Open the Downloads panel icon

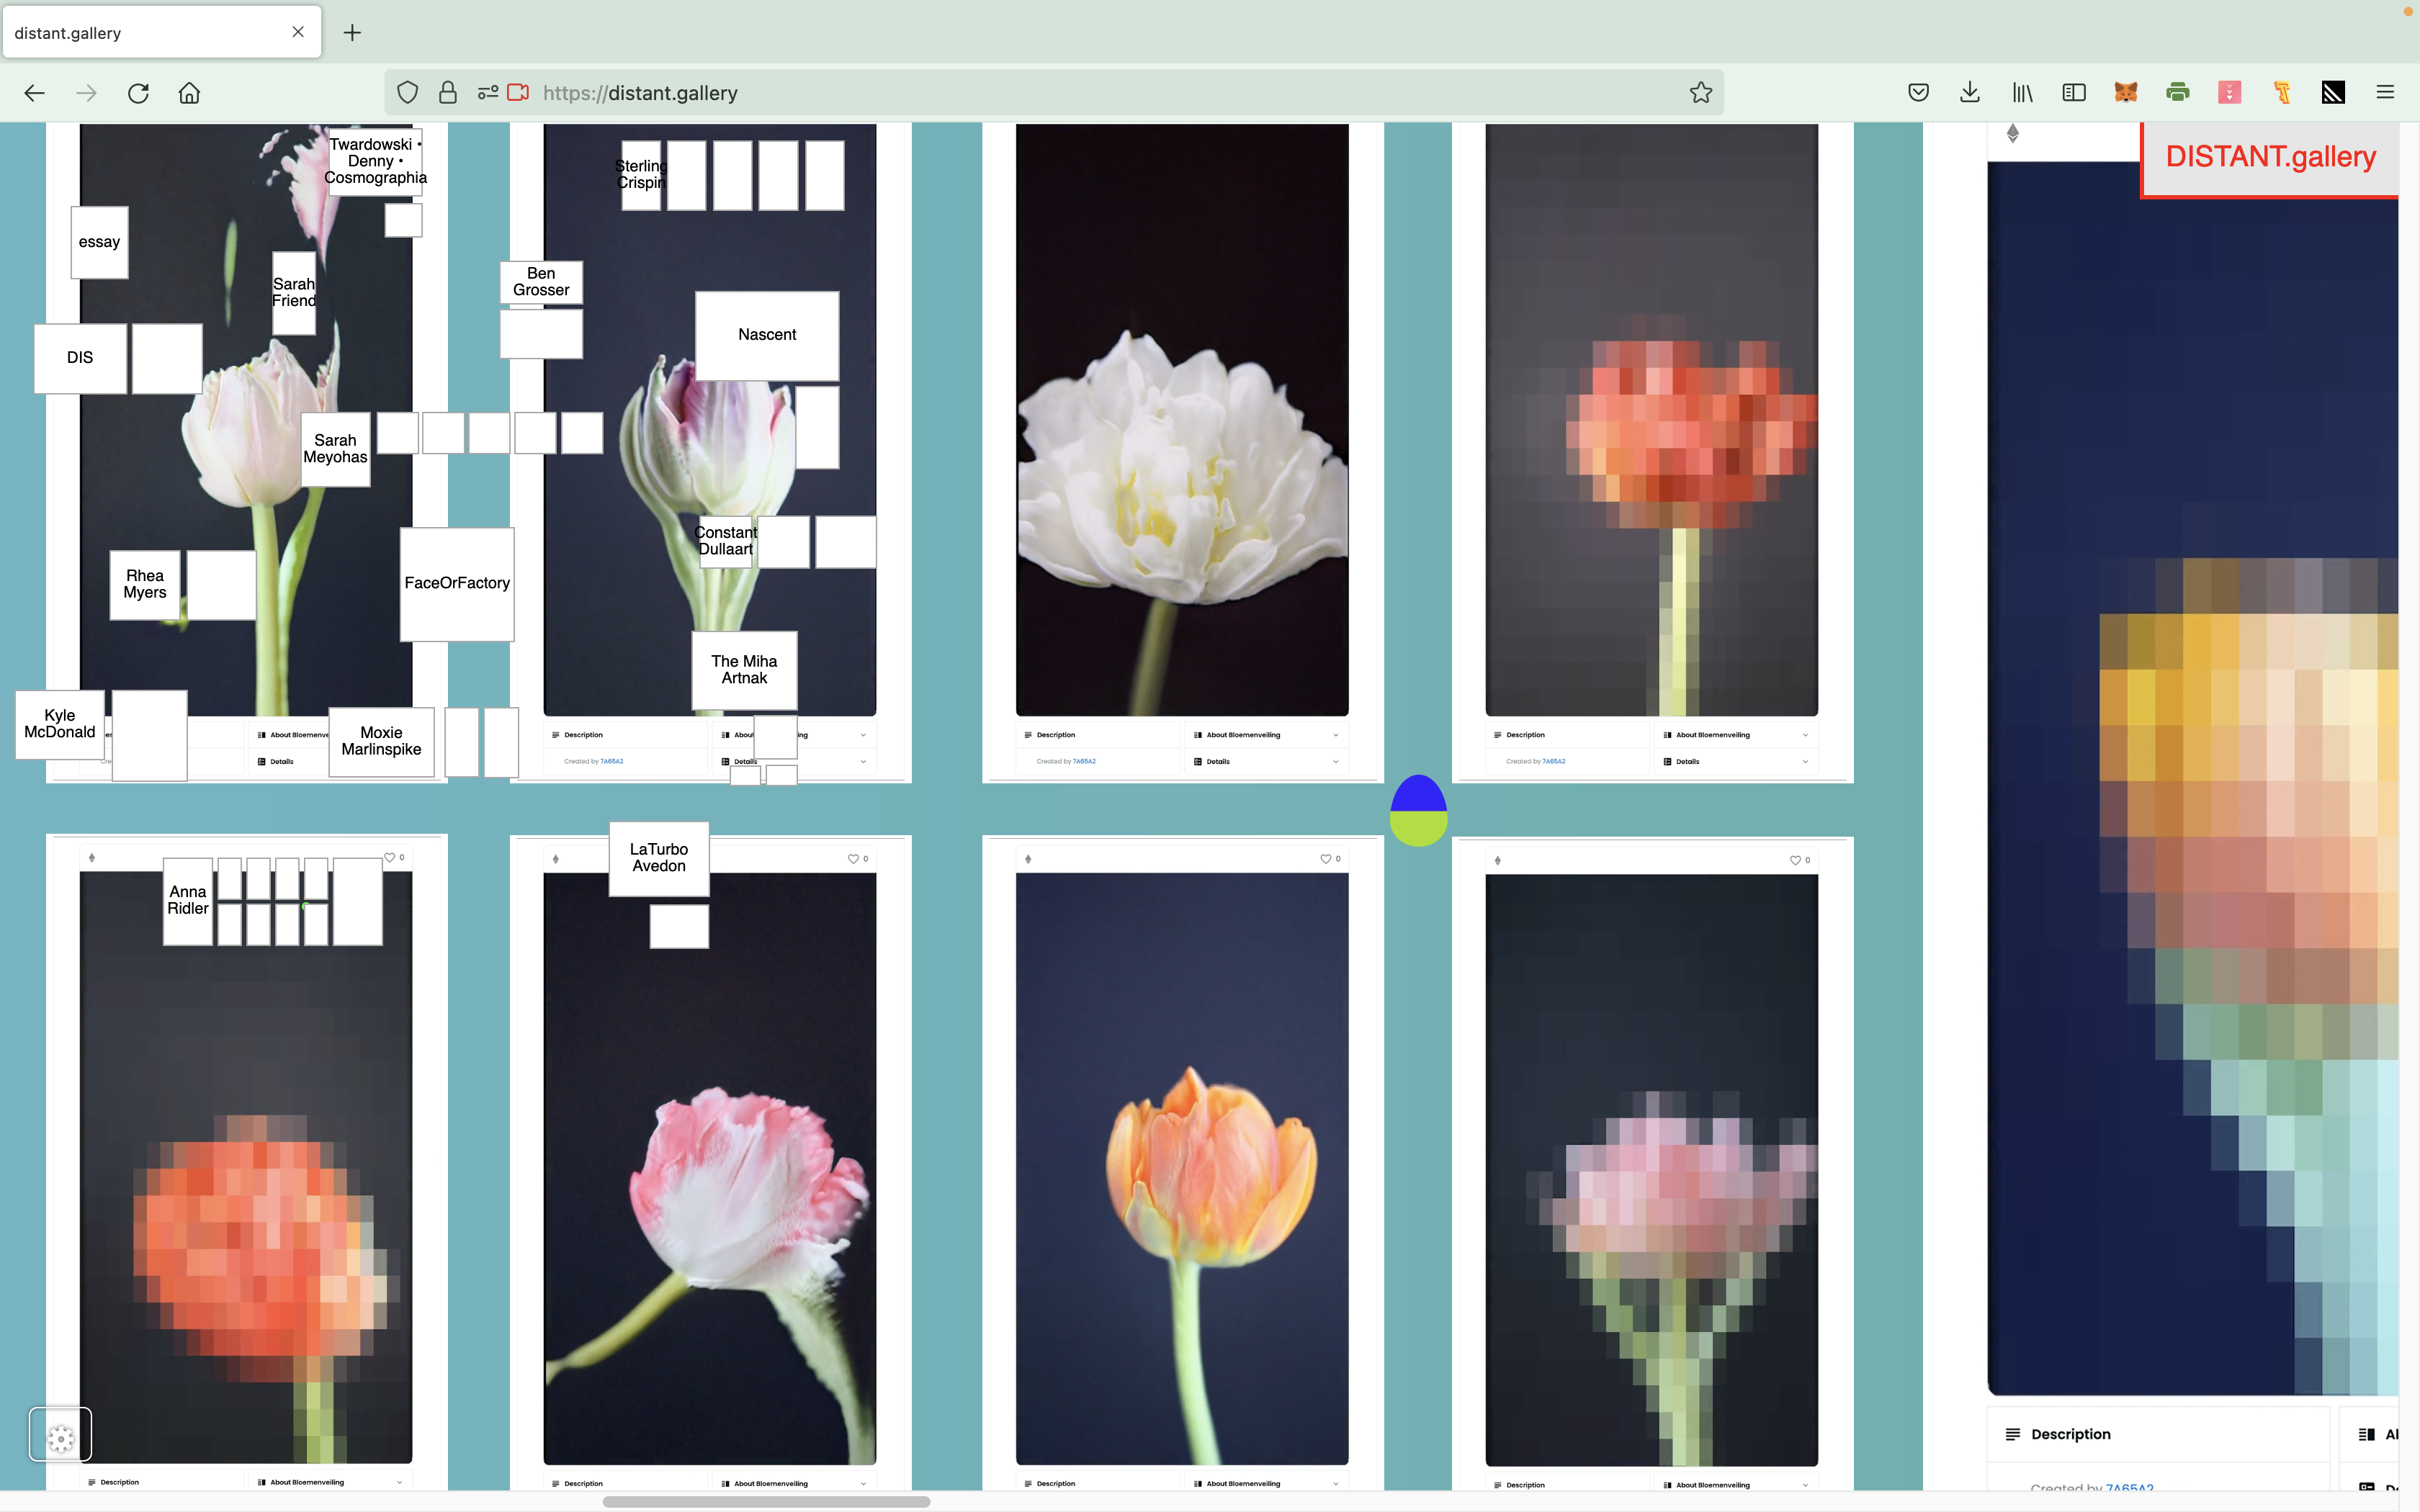coord(1969,93)
